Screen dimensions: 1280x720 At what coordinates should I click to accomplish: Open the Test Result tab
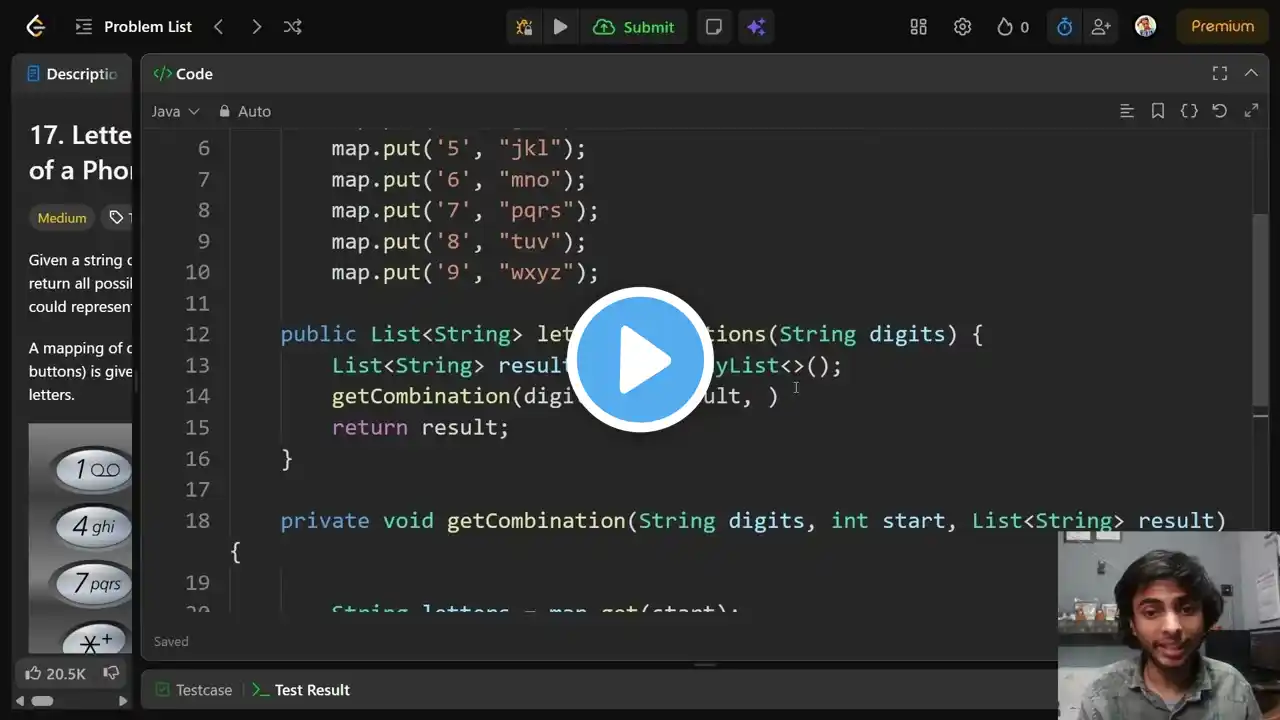[x=301, y=690]
